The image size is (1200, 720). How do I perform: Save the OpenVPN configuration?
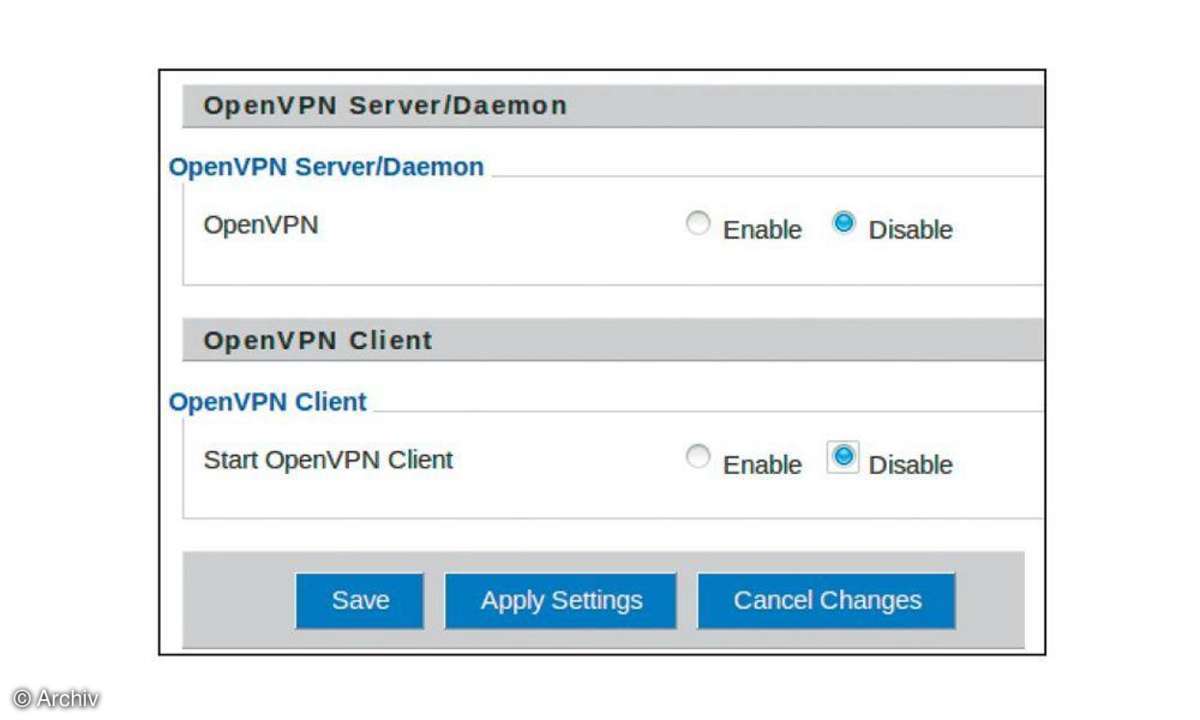(360, 601)
